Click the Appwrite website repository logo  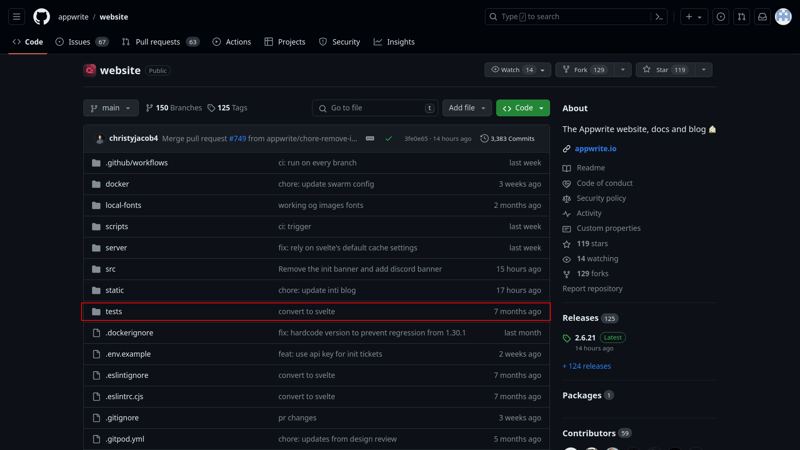(90, 70)
